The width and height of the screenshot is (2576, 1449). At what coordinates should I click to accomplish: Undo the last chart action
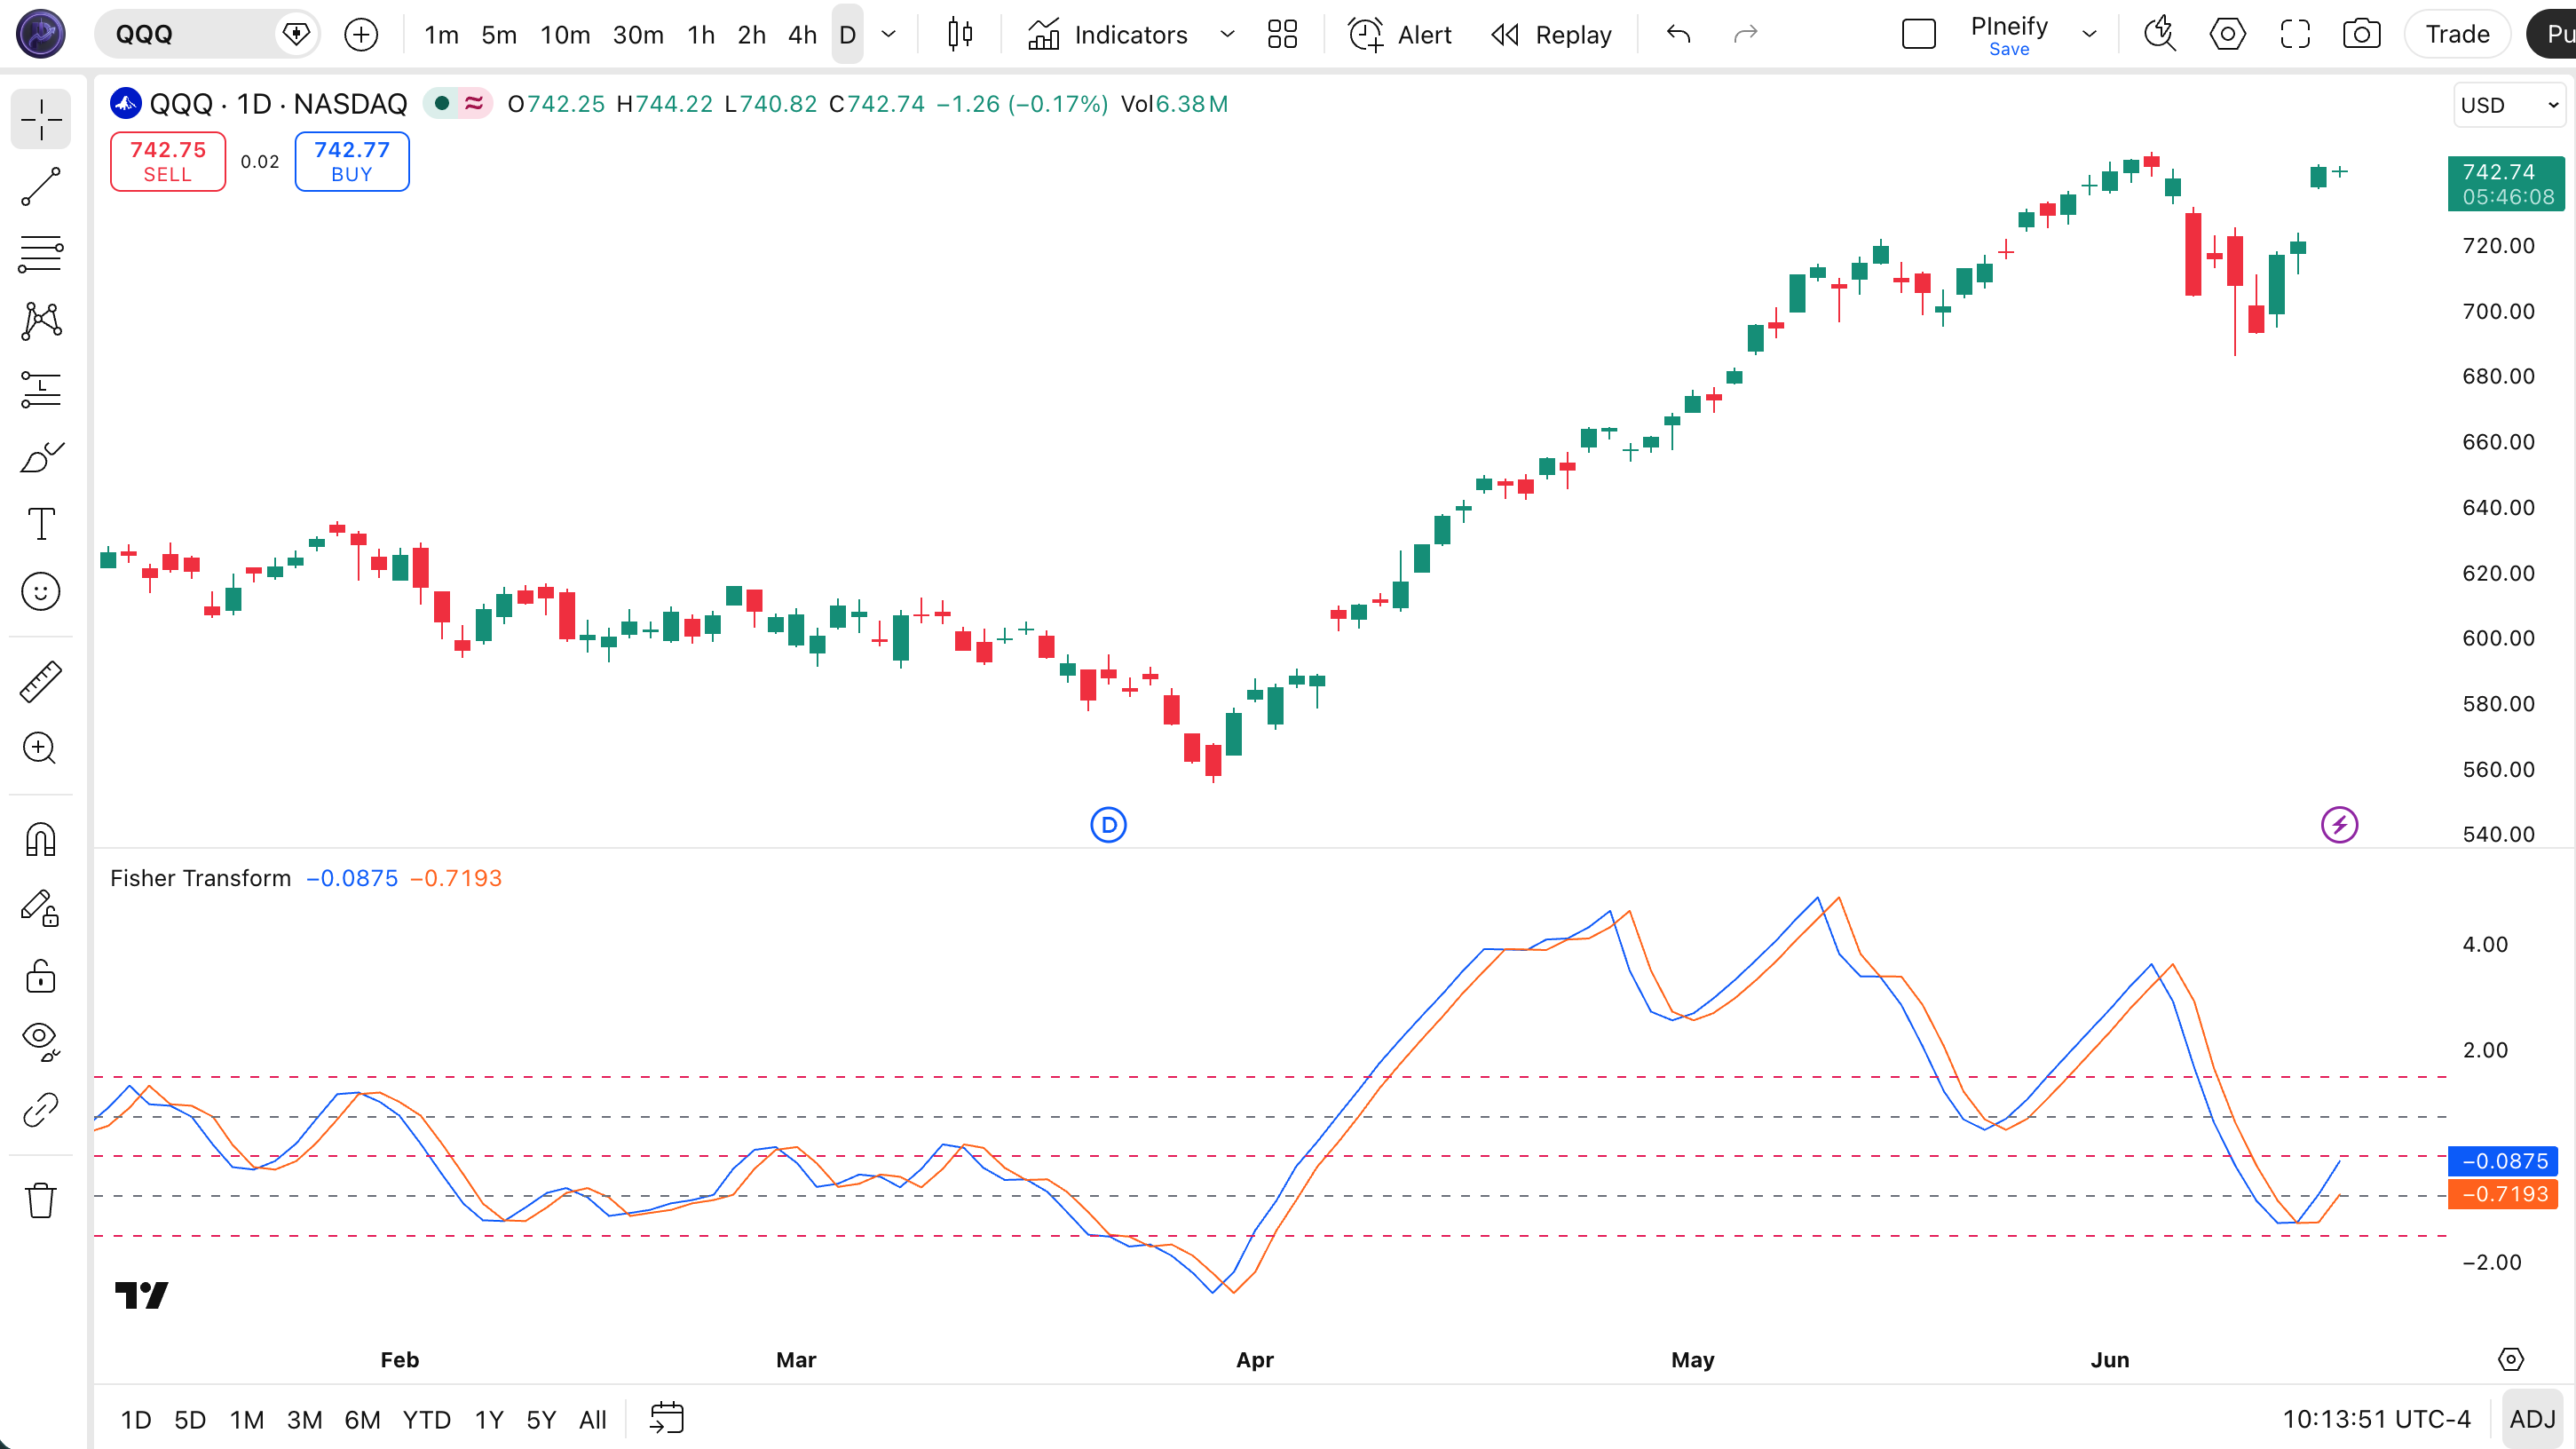[1678, 35]
